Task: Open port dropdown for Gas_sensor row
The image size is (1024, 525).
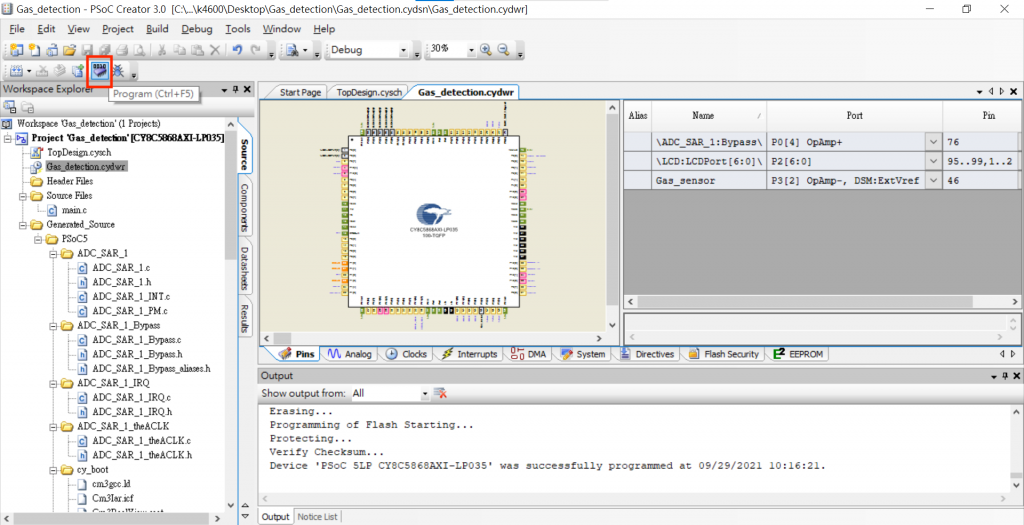Action: (x=933, y=180)
